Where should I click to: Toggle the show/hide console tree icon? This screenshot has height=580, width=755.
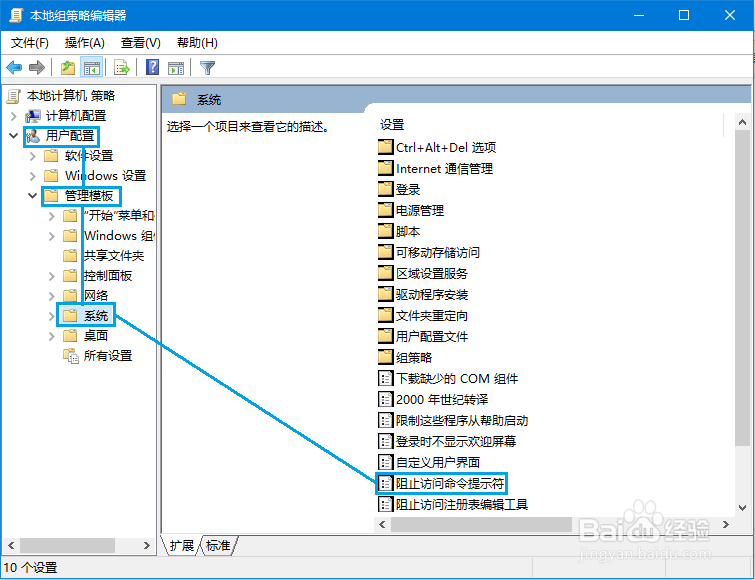point(91,67)
